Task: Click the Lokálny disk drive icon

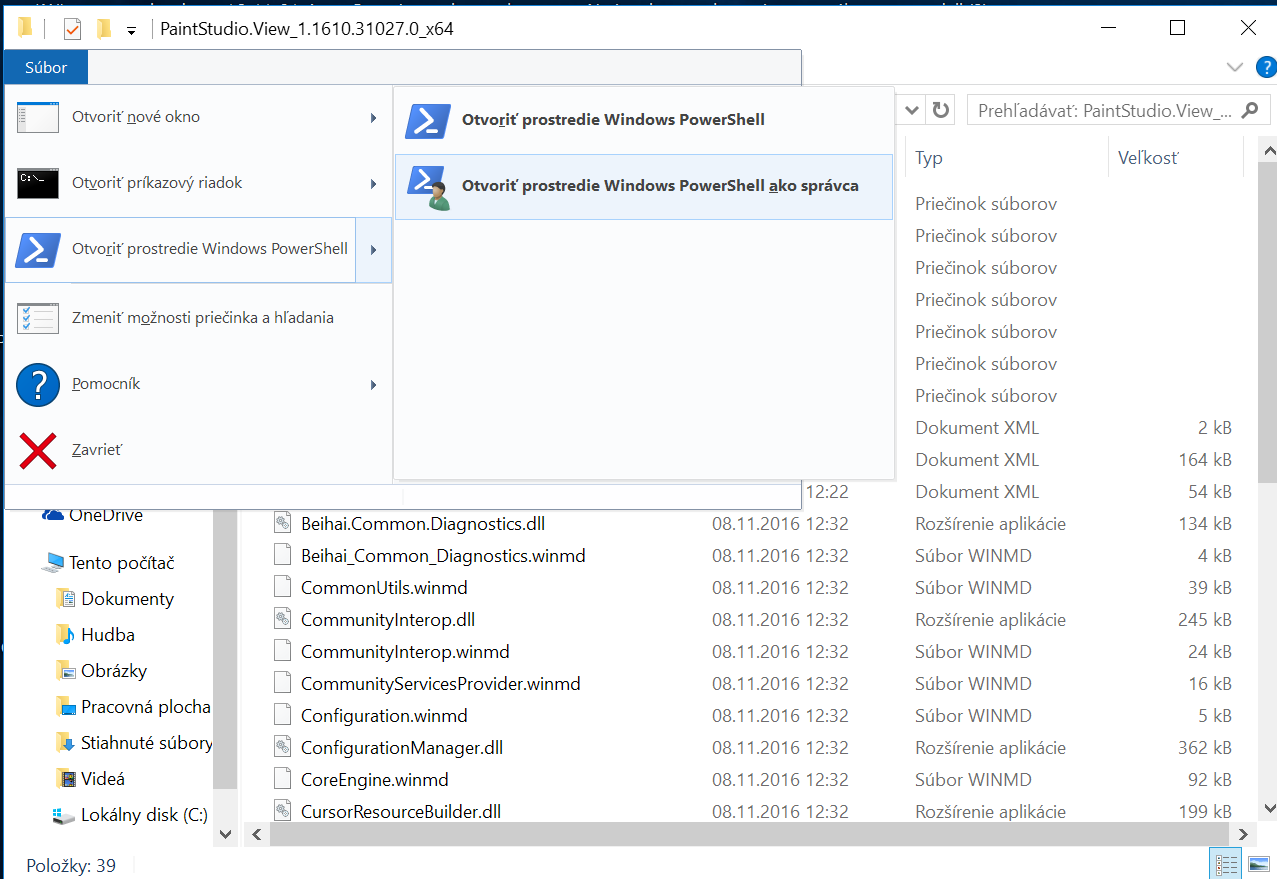Action: [x=63, y=816]
